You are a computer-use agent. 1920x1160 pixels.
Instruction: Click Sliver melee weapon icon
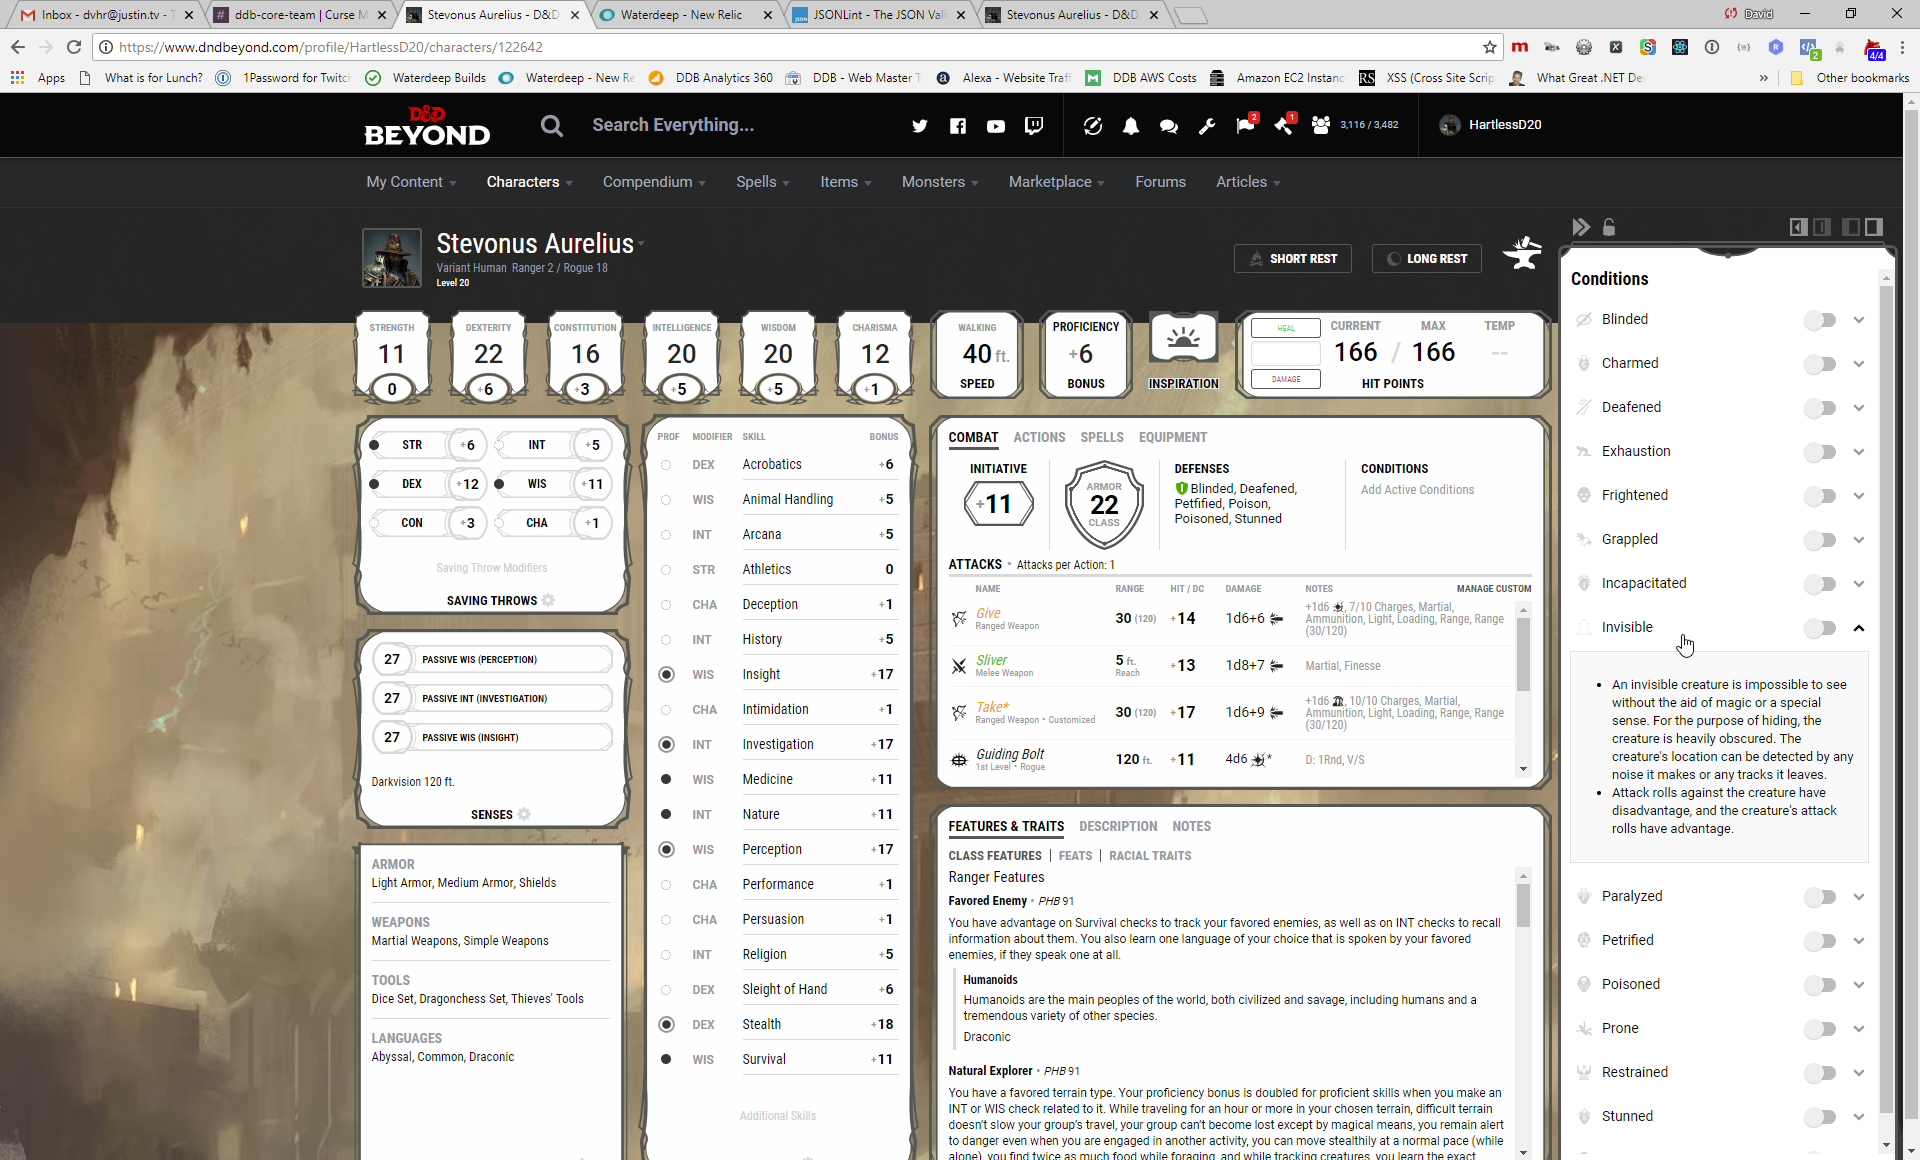tap(959, 666)
